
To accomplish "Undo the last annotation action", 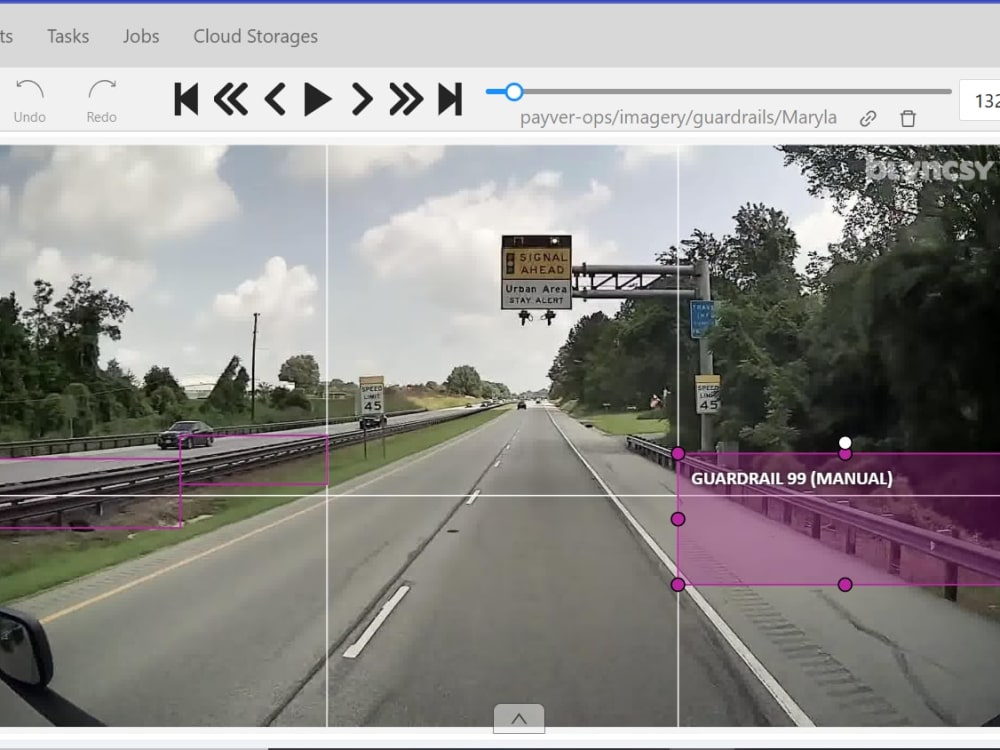I will pos(29,101).
